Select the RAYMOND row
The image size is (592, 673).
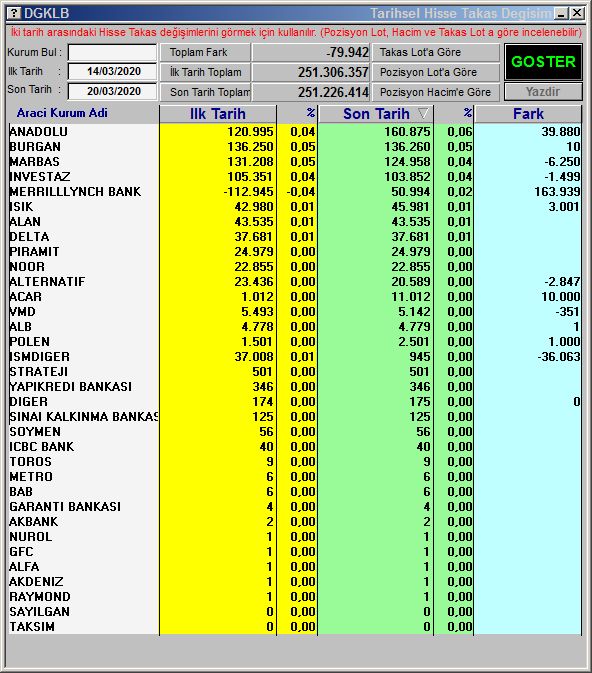pos(295,597)
